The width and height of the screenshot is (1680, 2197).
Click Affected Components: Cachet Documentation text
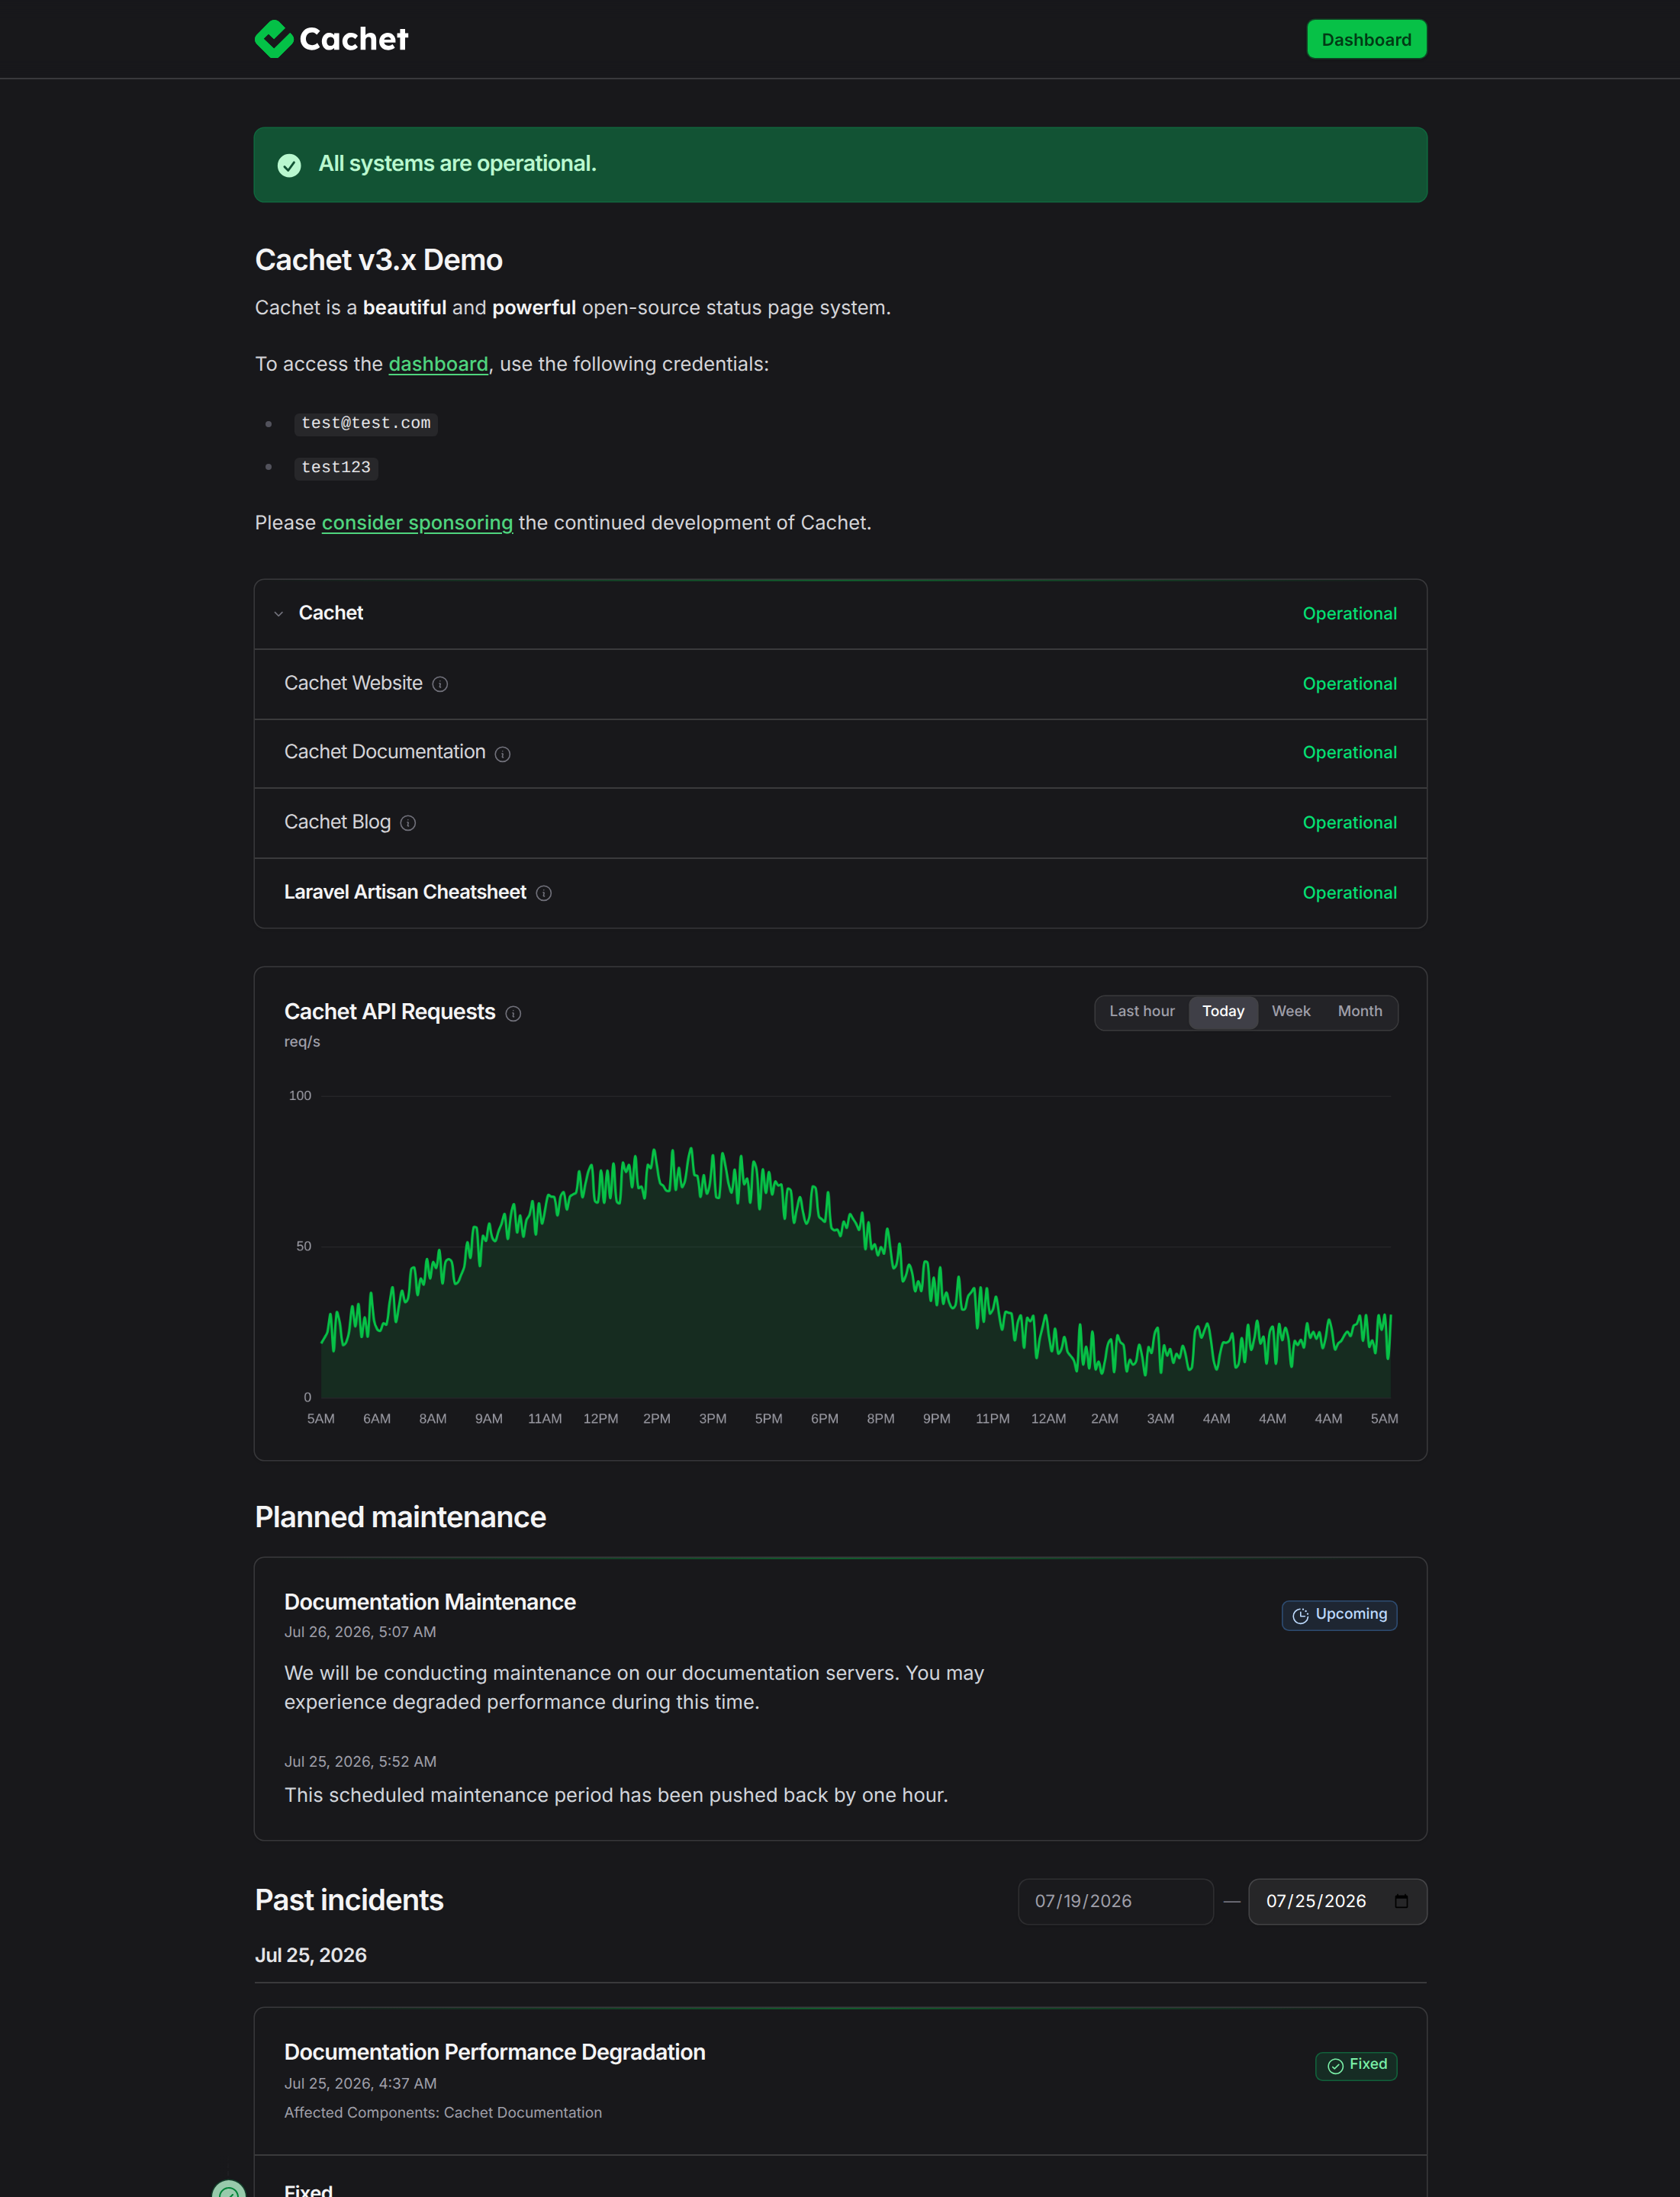coord(443,2113)
